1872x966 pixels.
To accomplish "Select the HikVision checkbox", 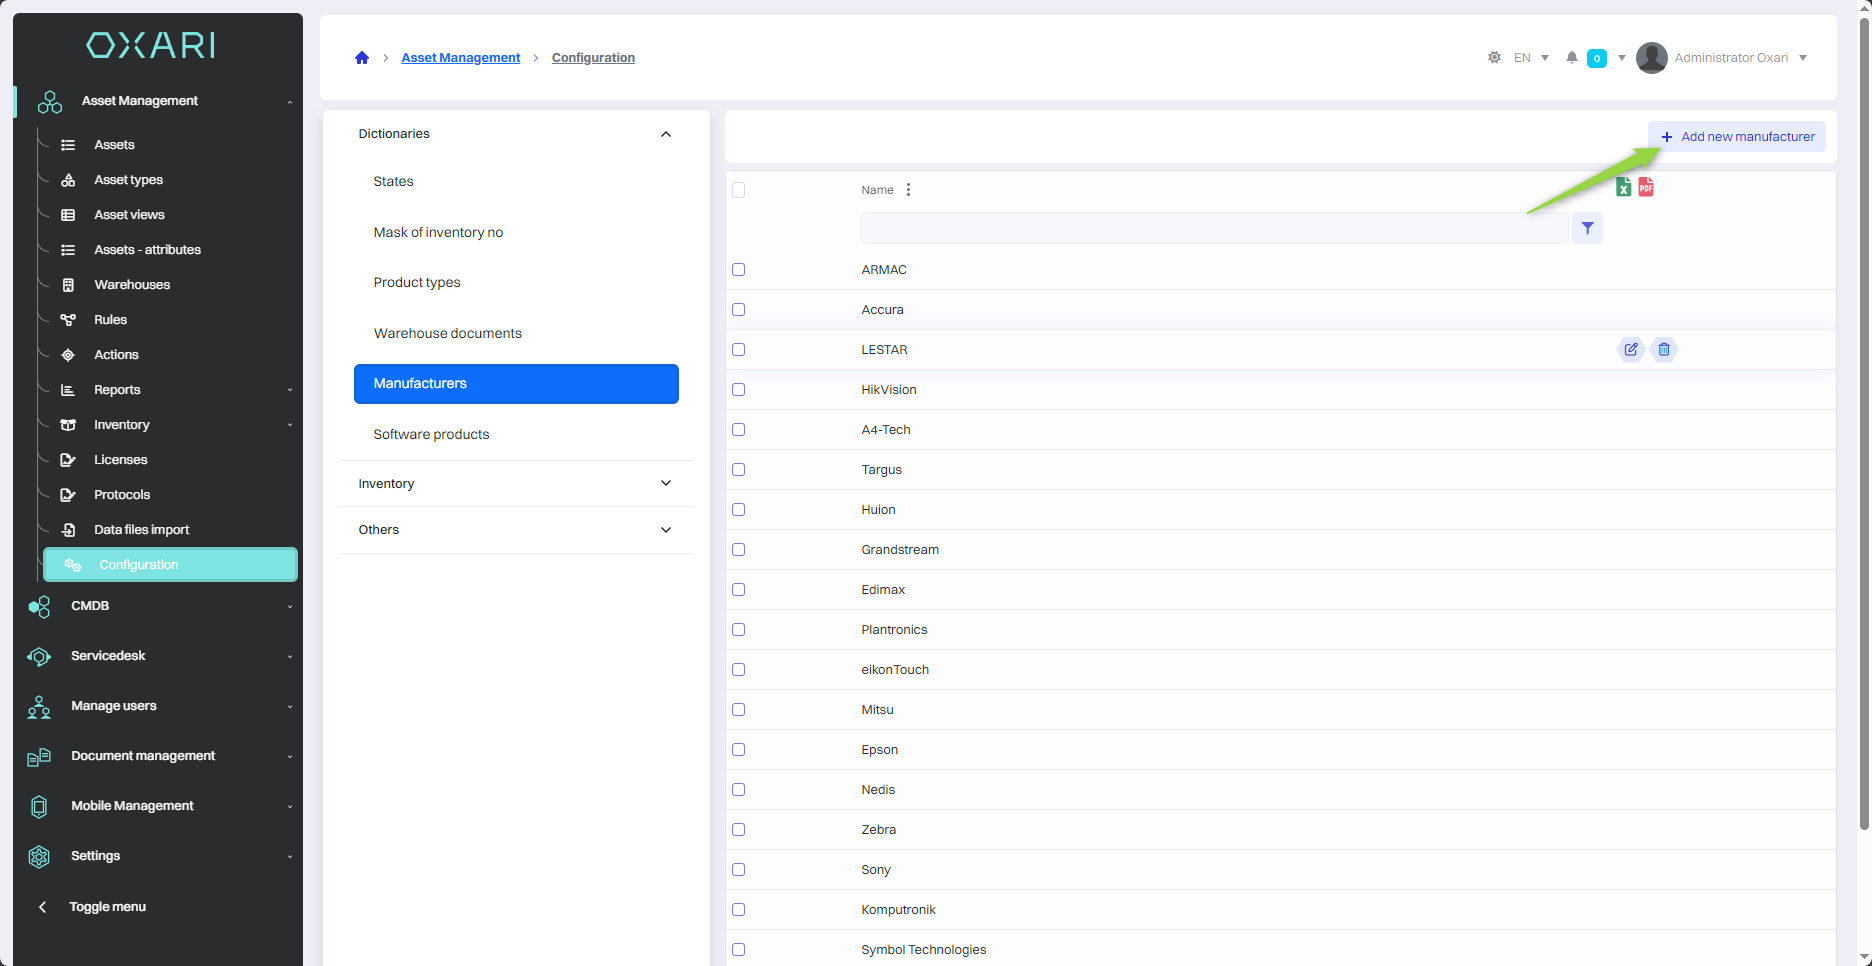I will 739,390.
